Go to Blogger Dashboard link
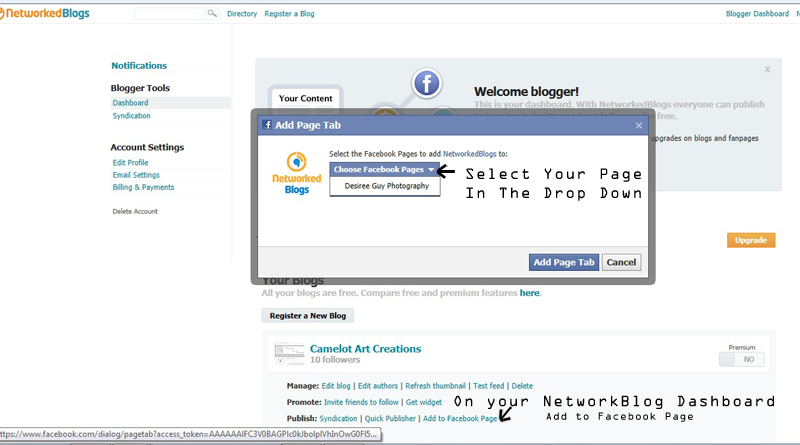Screen dimensions: 800x445 757,14
